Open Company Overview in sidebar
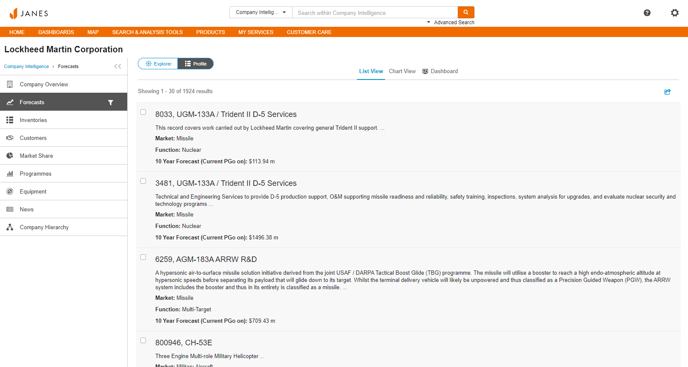Screen dimensions: 688x367 (64, 84)
